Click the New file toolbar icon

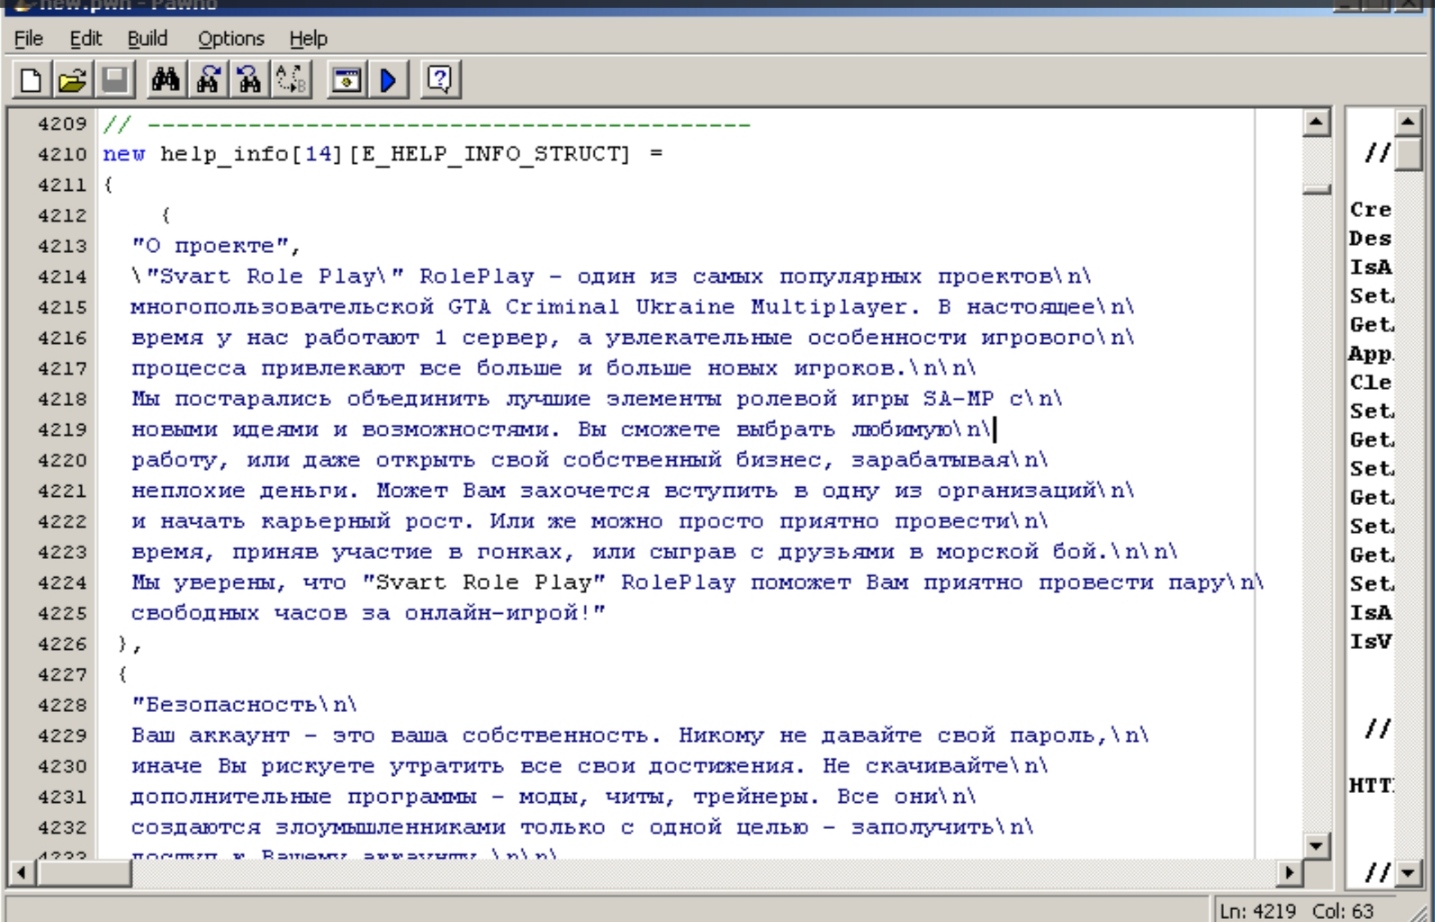[x=30, y=80]
